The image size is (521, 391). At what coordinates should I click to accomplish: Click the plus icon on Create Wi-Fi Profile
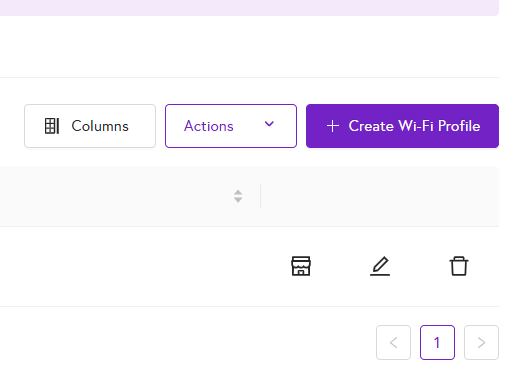click(x=333, y=126)
